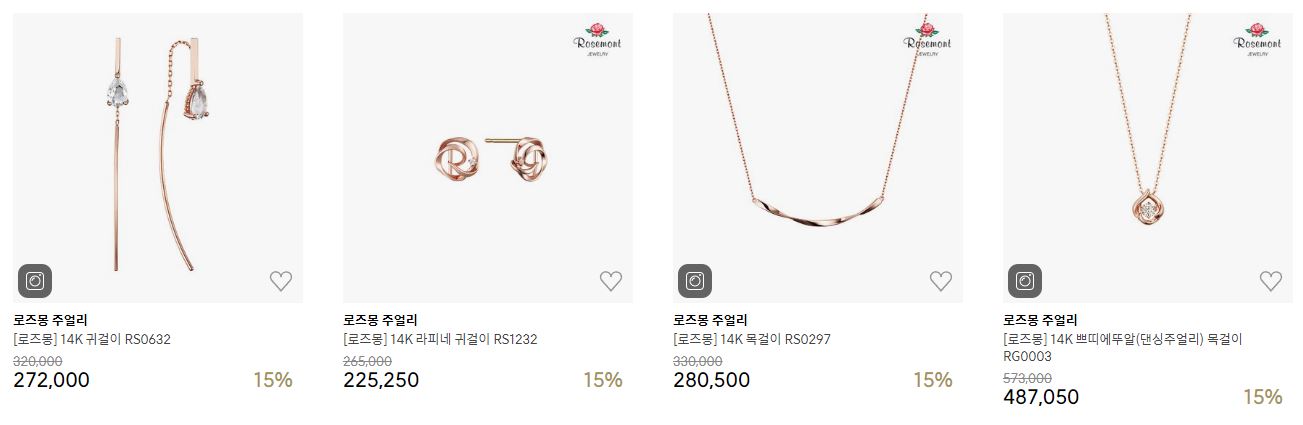View the dancing stone pendant necklace image
This screenshot has height=425, width=1303.
tap(1148, 158)
